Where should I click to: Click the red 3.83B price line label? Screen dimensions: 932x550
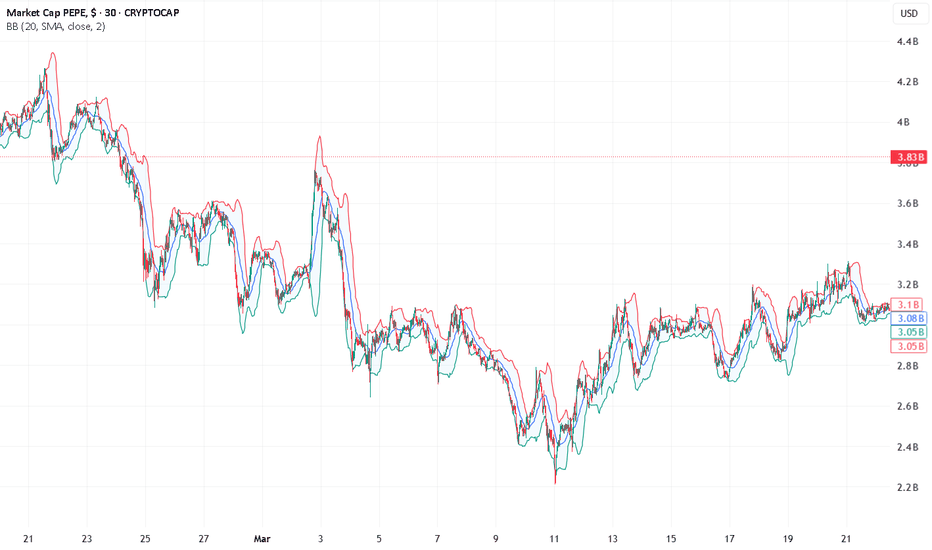coord(909,157)
